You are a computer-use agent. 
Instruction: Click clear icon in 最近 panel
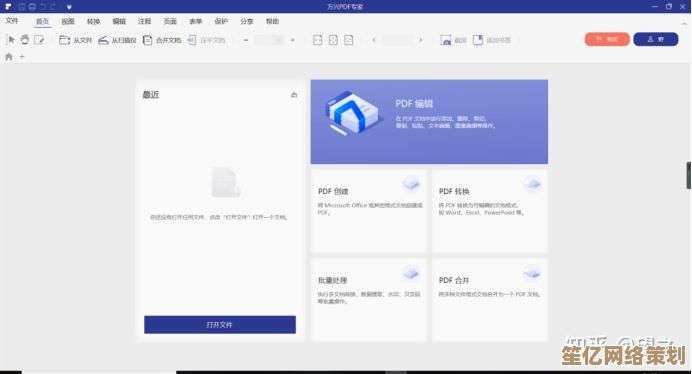point(294,94)
